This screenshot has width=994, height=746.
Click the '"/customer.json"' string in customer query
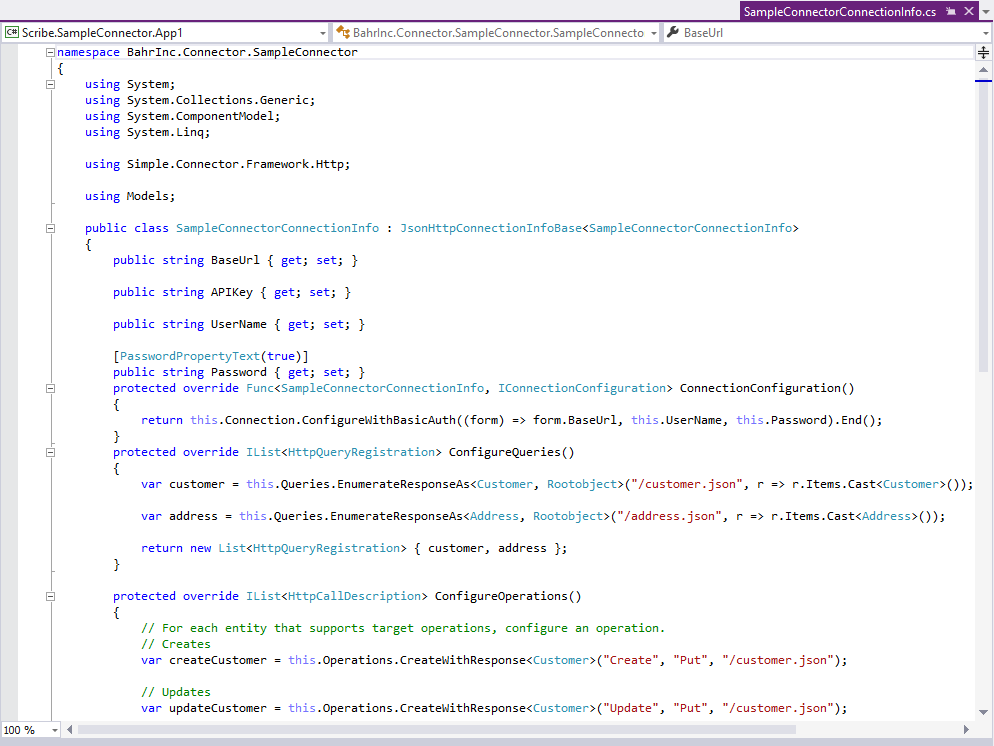[x=687, y=484]
